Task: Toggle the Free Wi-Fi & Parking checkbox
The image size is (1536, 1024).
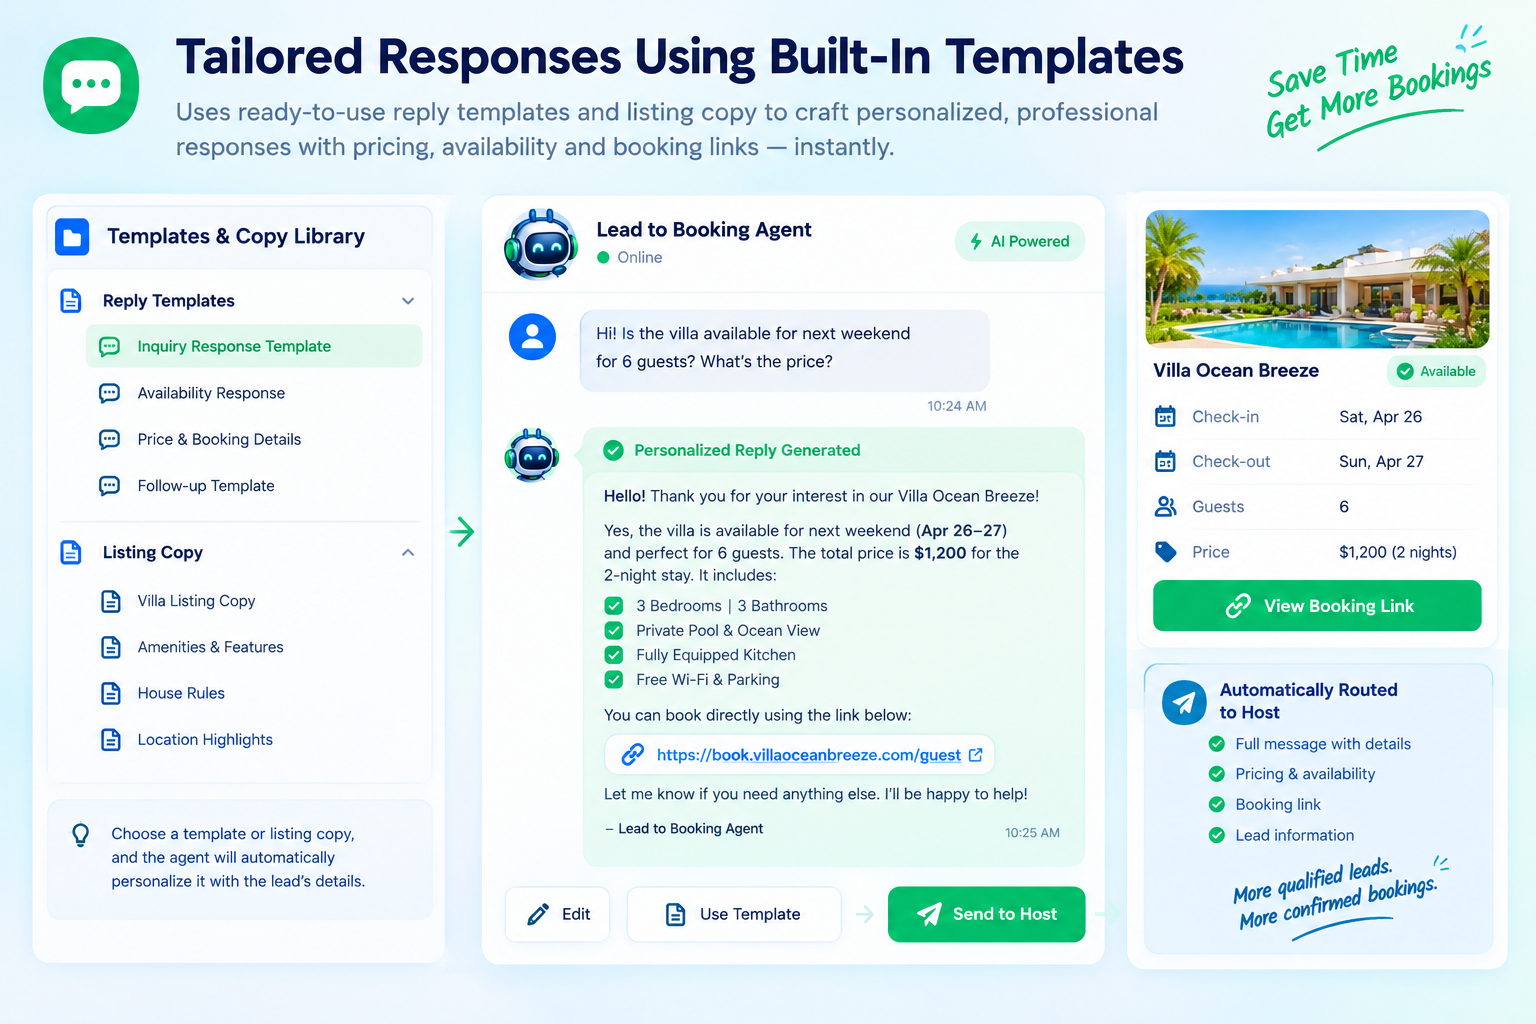Action: click(x=614, y=680)
